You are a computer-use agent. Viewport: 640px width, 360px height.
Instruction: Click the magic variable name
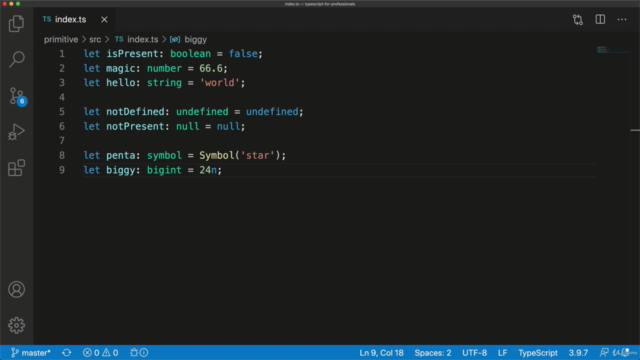click(120, 69)
